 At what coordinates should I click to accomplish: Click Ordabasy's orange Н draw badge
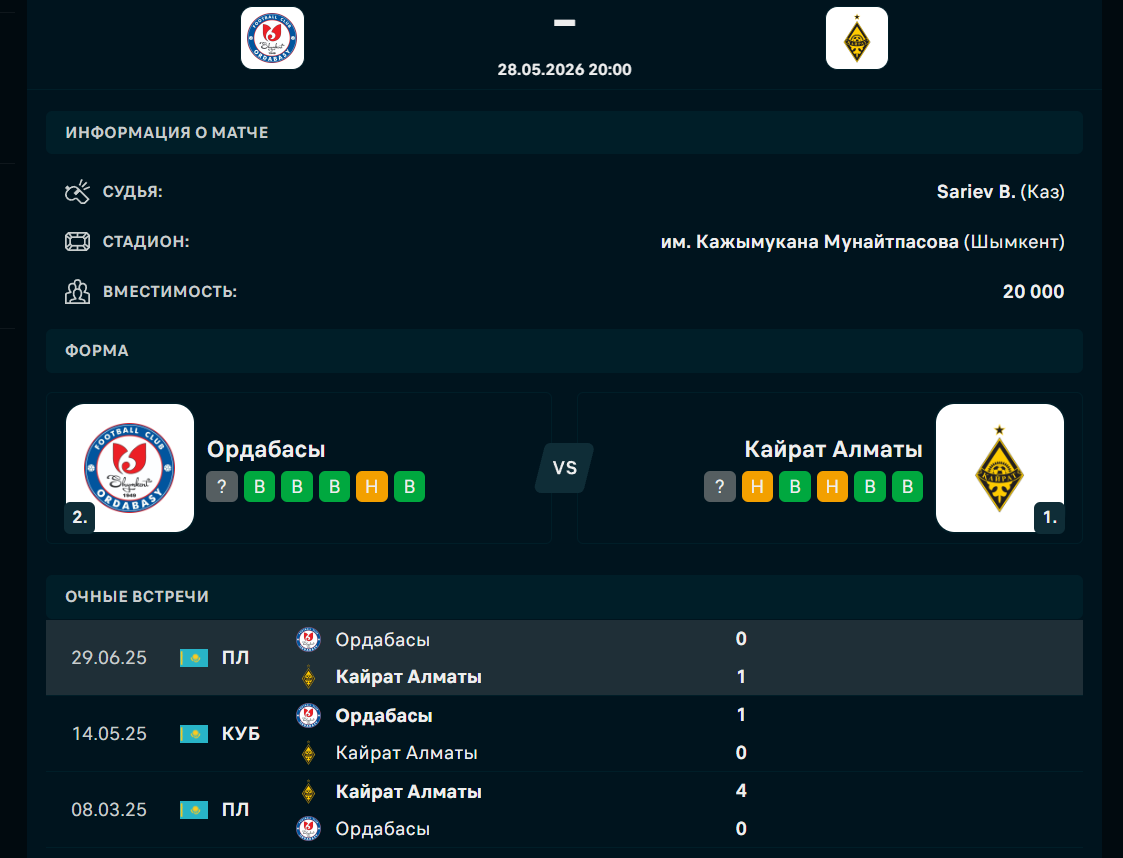coord(372,486)
